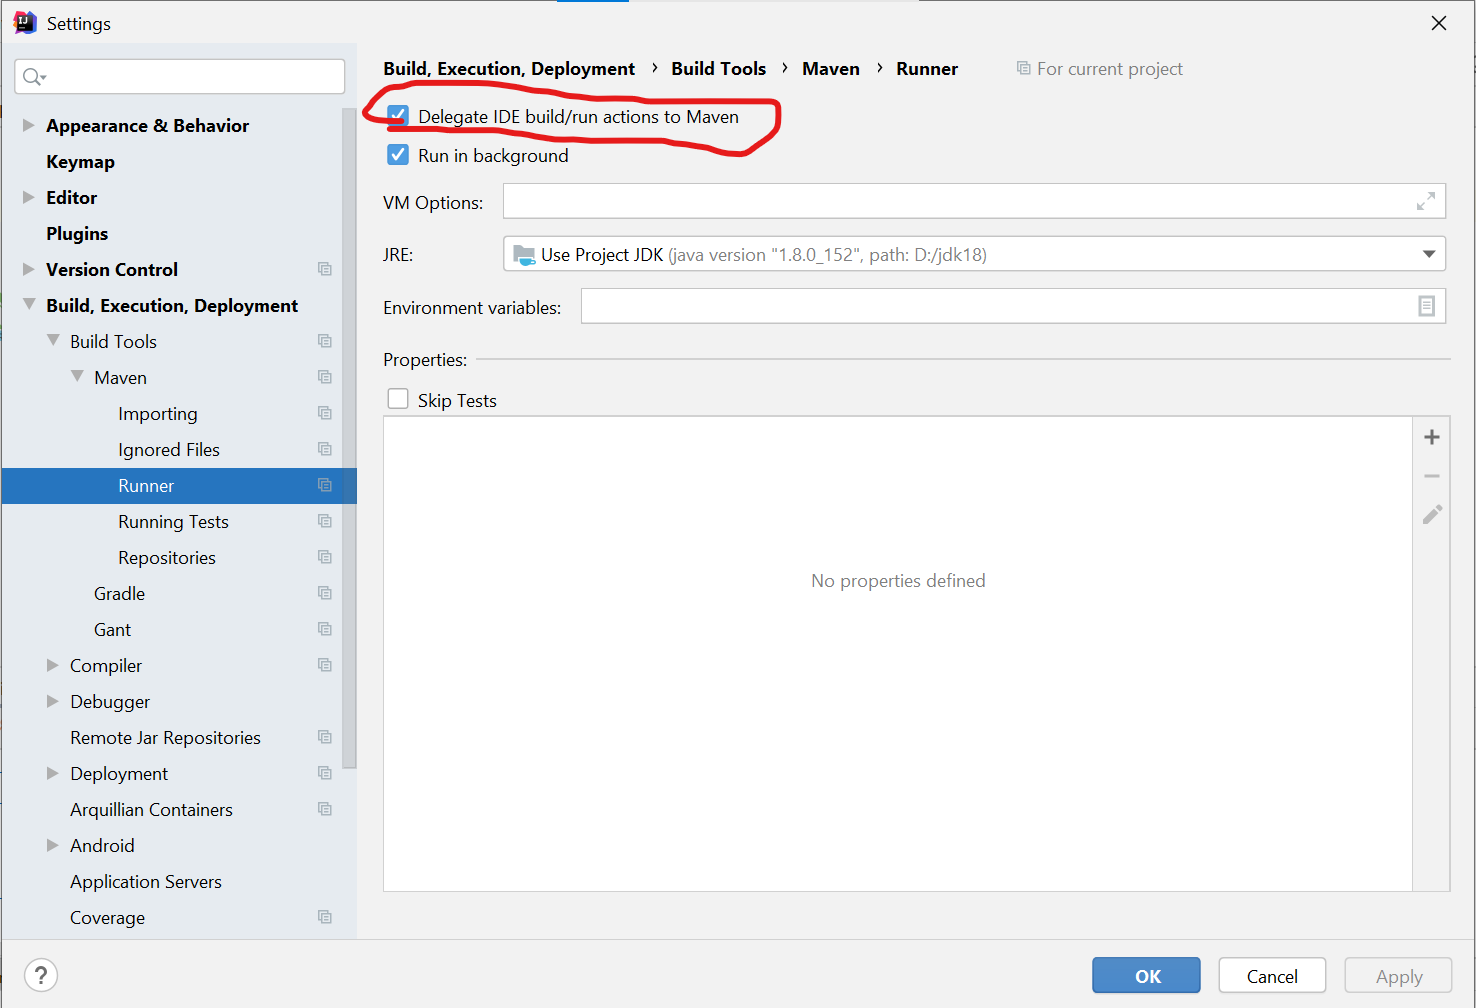Click project-level icon beside Remote Jar Repositories
Viewport: 1476px width, 1008px height.
(325, 737)
